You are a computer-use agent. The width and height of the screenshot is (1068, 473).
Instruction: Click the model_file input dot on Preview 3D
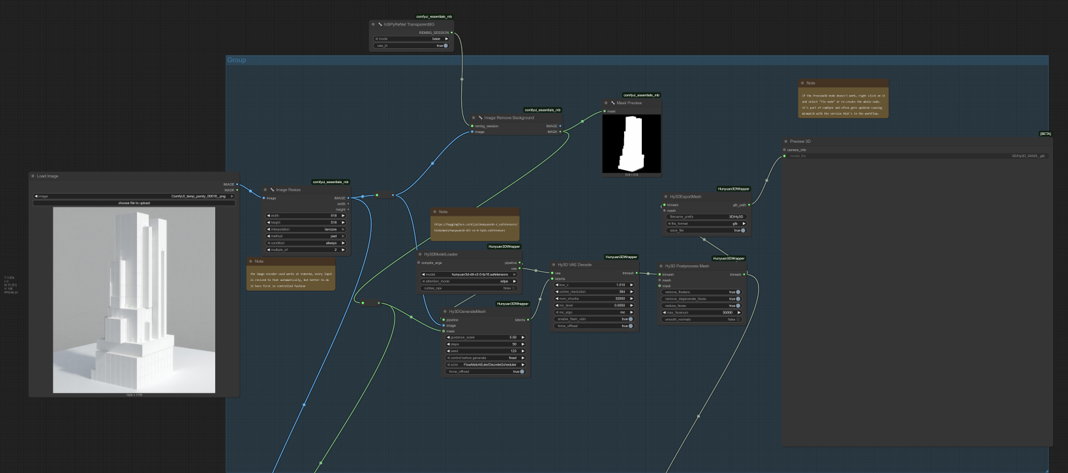point(785,155)
